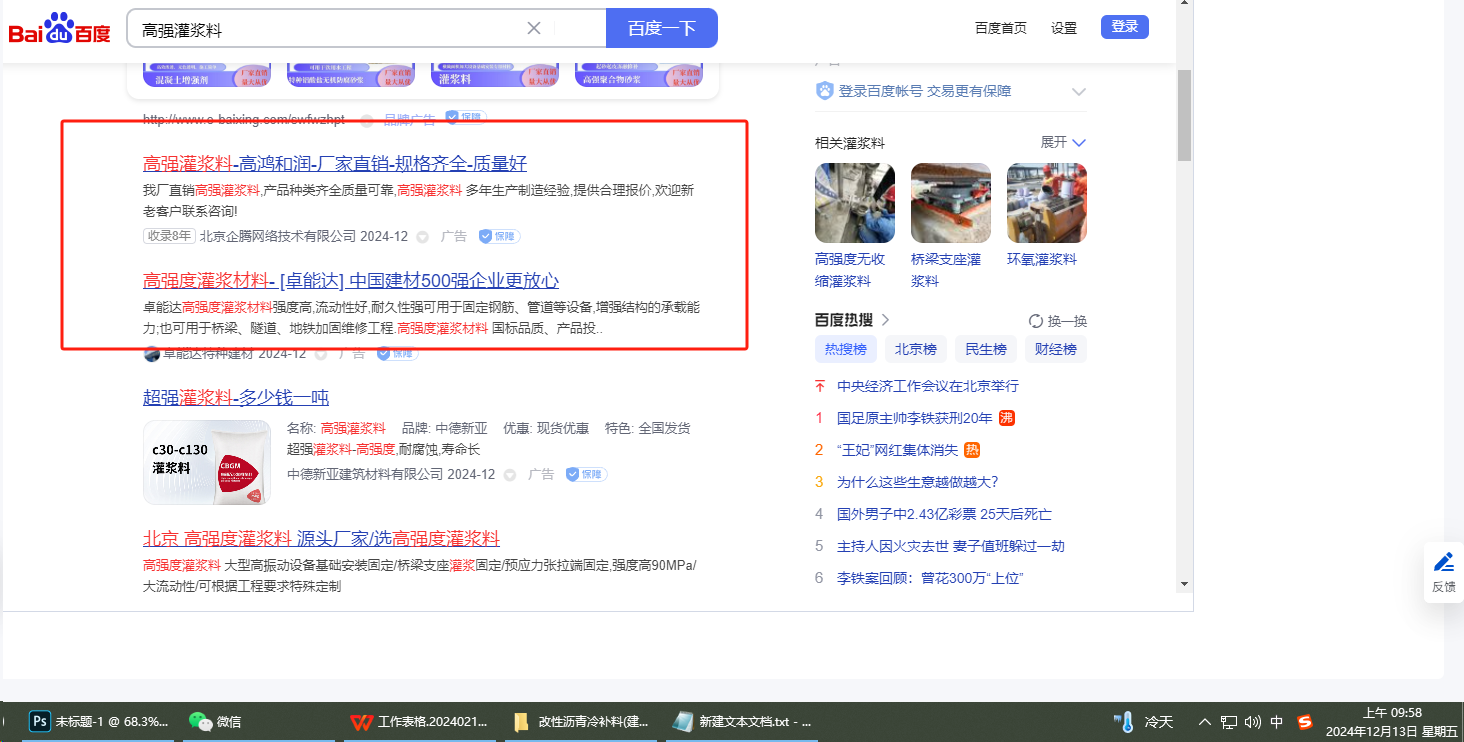The height and width of the screenshot is (742, 1464).
Task: Go to 百度首页 link
Action: click(1001, 28)
